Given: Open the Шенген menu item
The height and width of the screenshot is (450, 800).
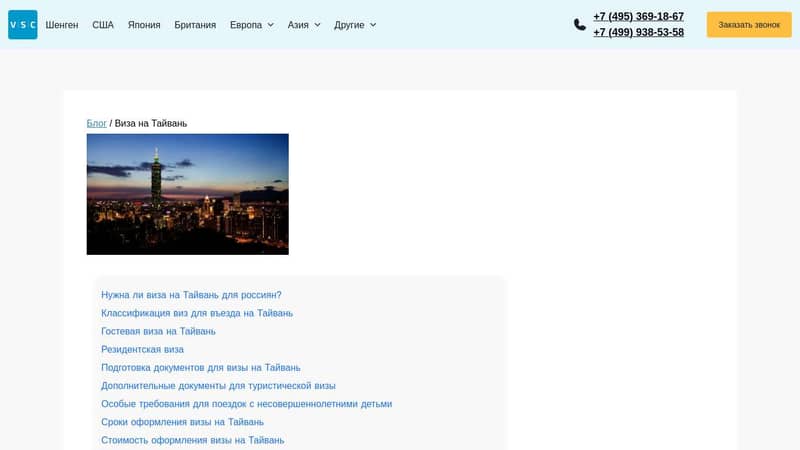Looking at the screenshot, I should (x=62, y=25).
